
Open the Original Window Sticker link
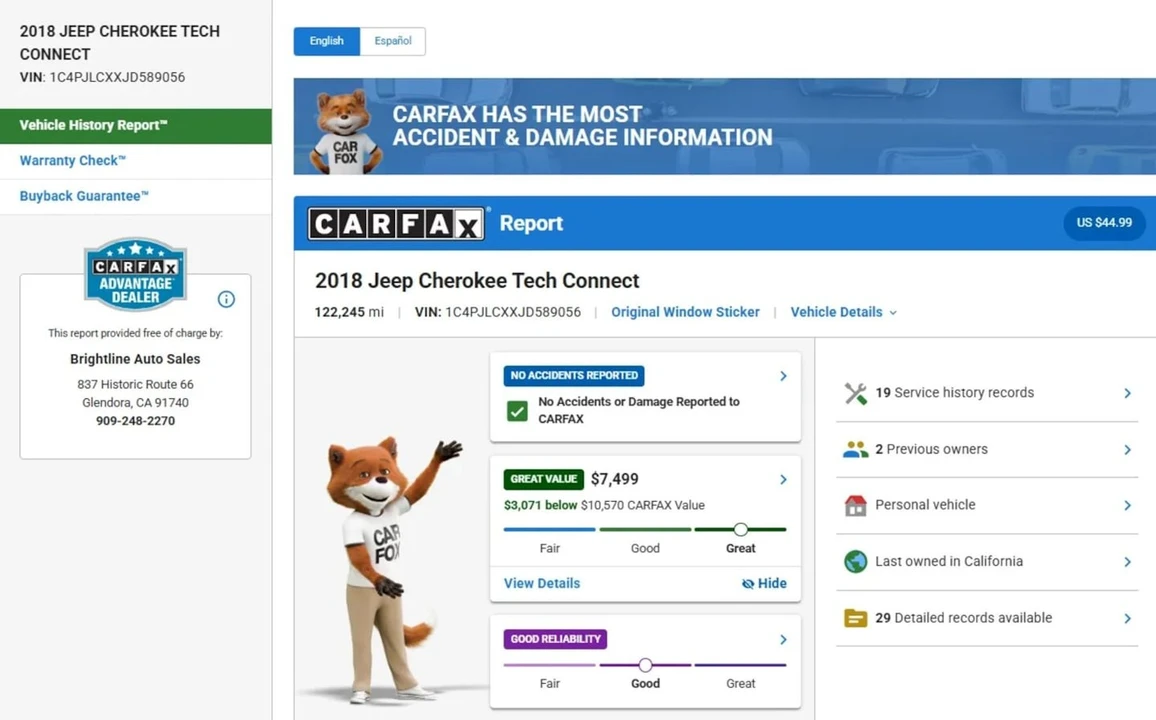[x=685, y=312]
